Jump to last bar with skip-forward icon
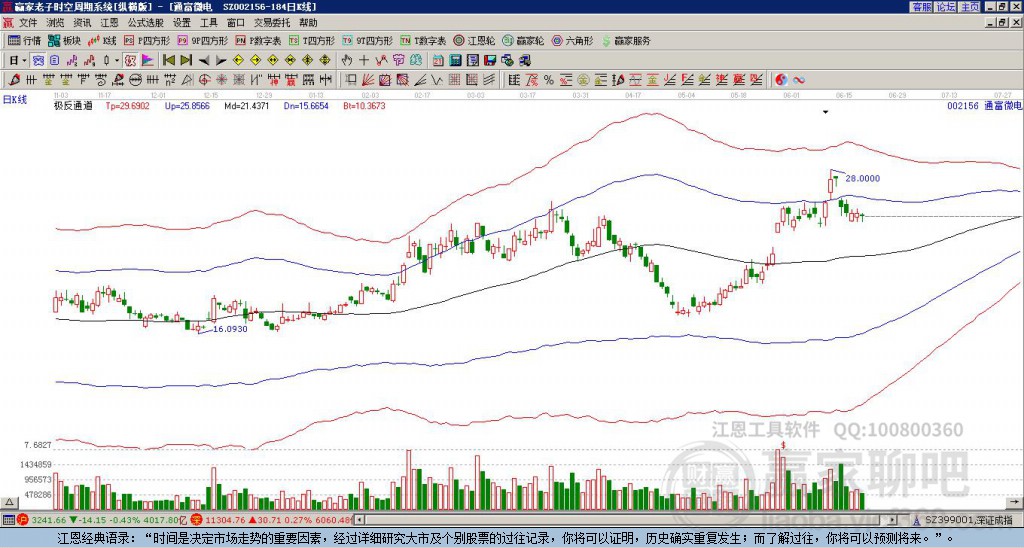Viewport: 1024px width, 548px height. coord(186,61)
